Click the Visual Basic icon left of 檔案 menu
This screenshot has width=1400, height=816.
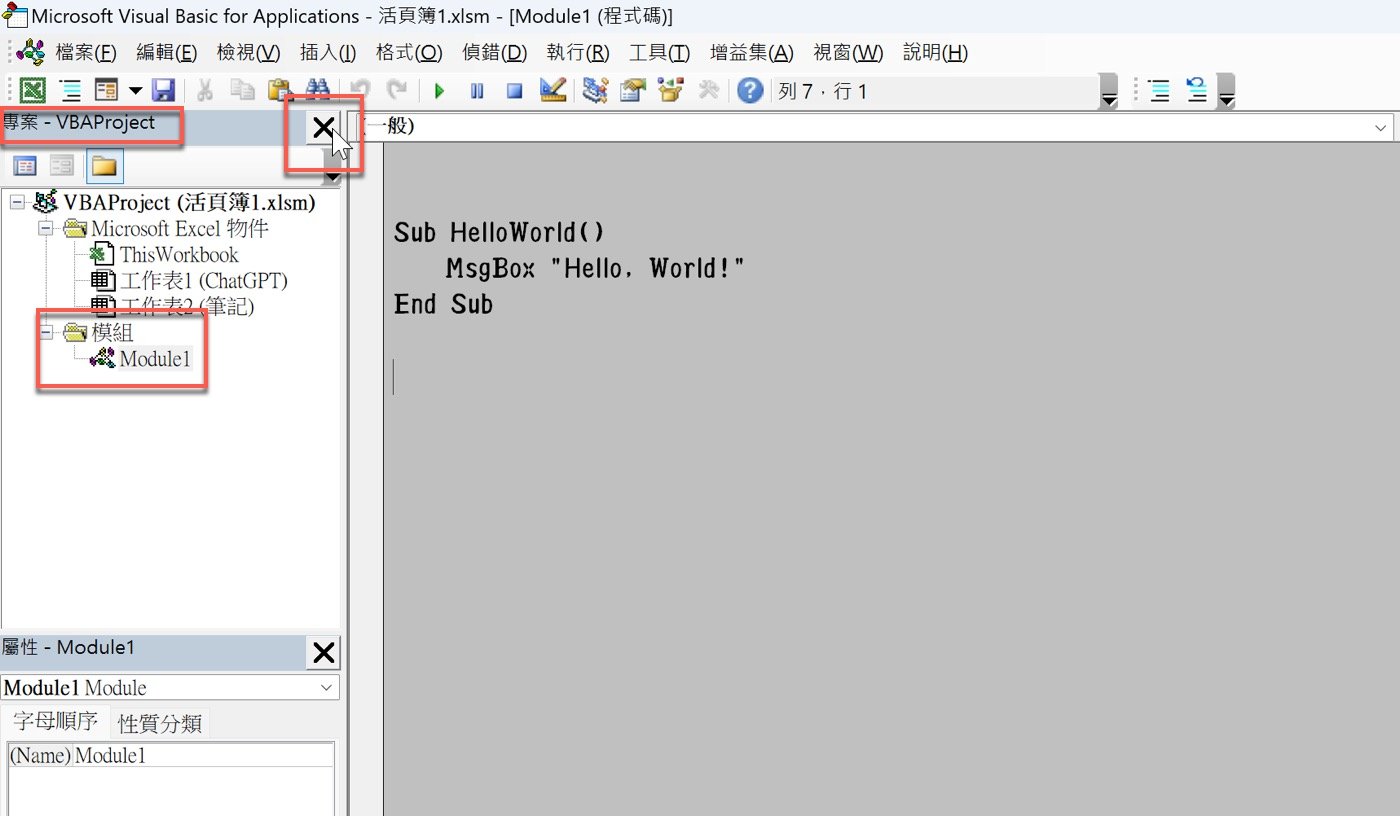(x=30, y=52)
